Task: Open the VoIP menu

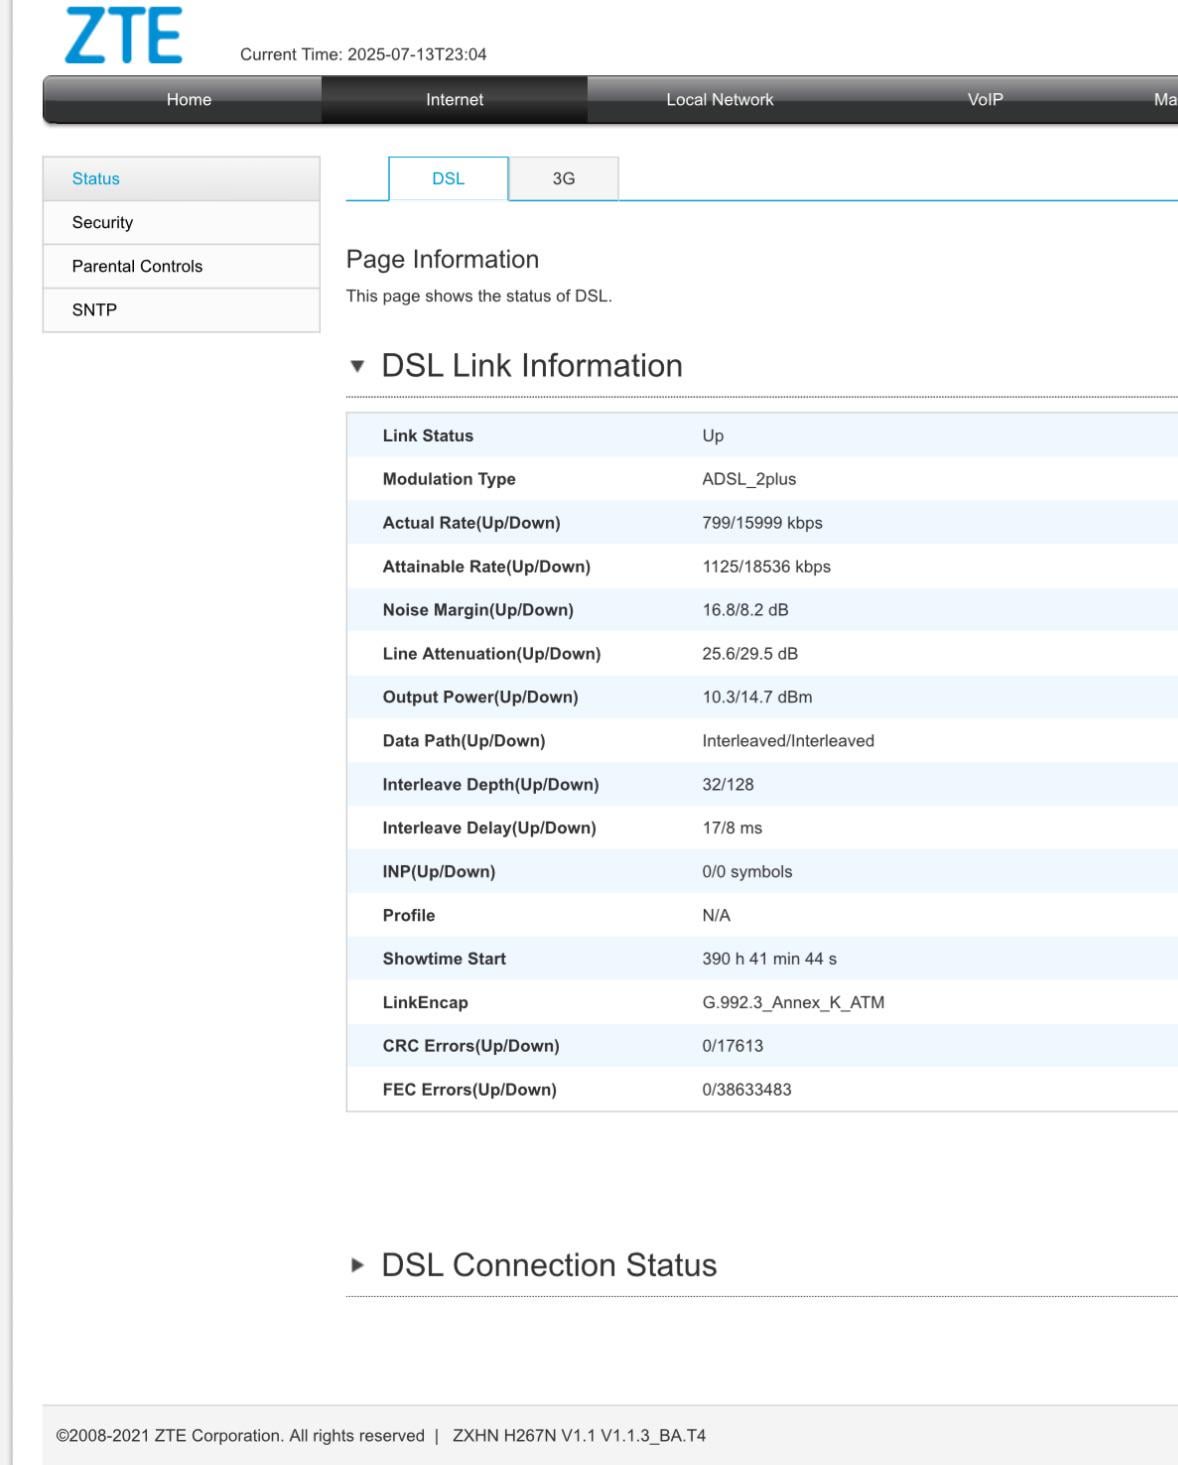Action: [x=985, y=100]
